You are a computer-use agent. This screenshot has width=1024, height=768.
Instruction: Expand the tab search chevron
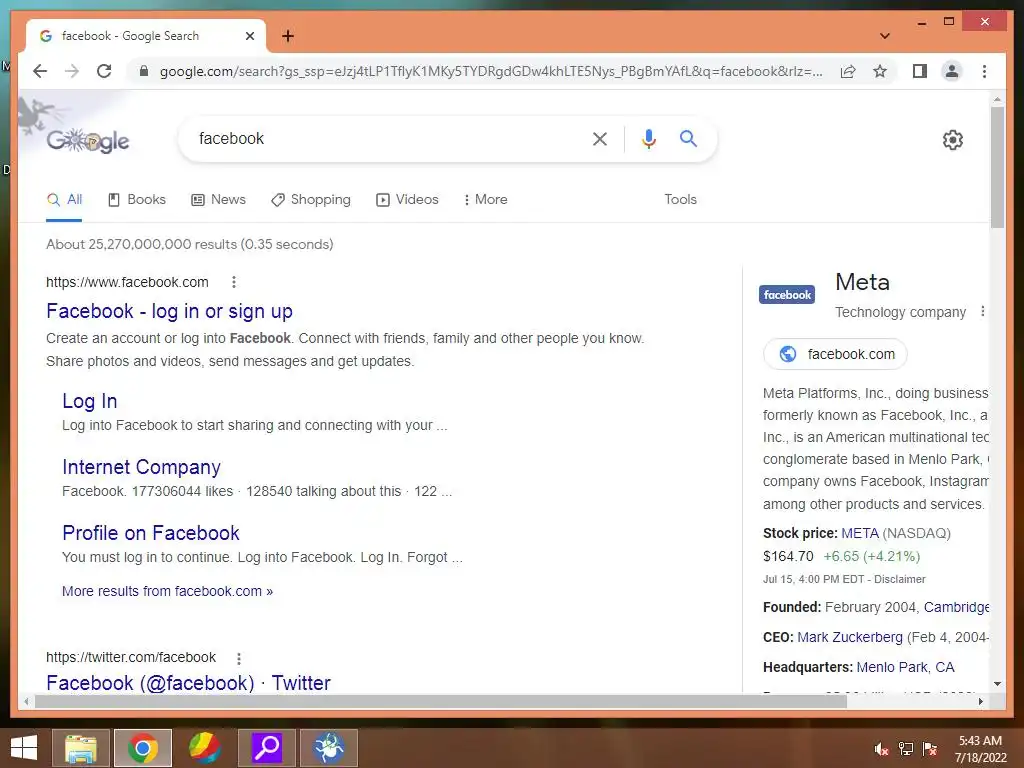click(885, 36)
